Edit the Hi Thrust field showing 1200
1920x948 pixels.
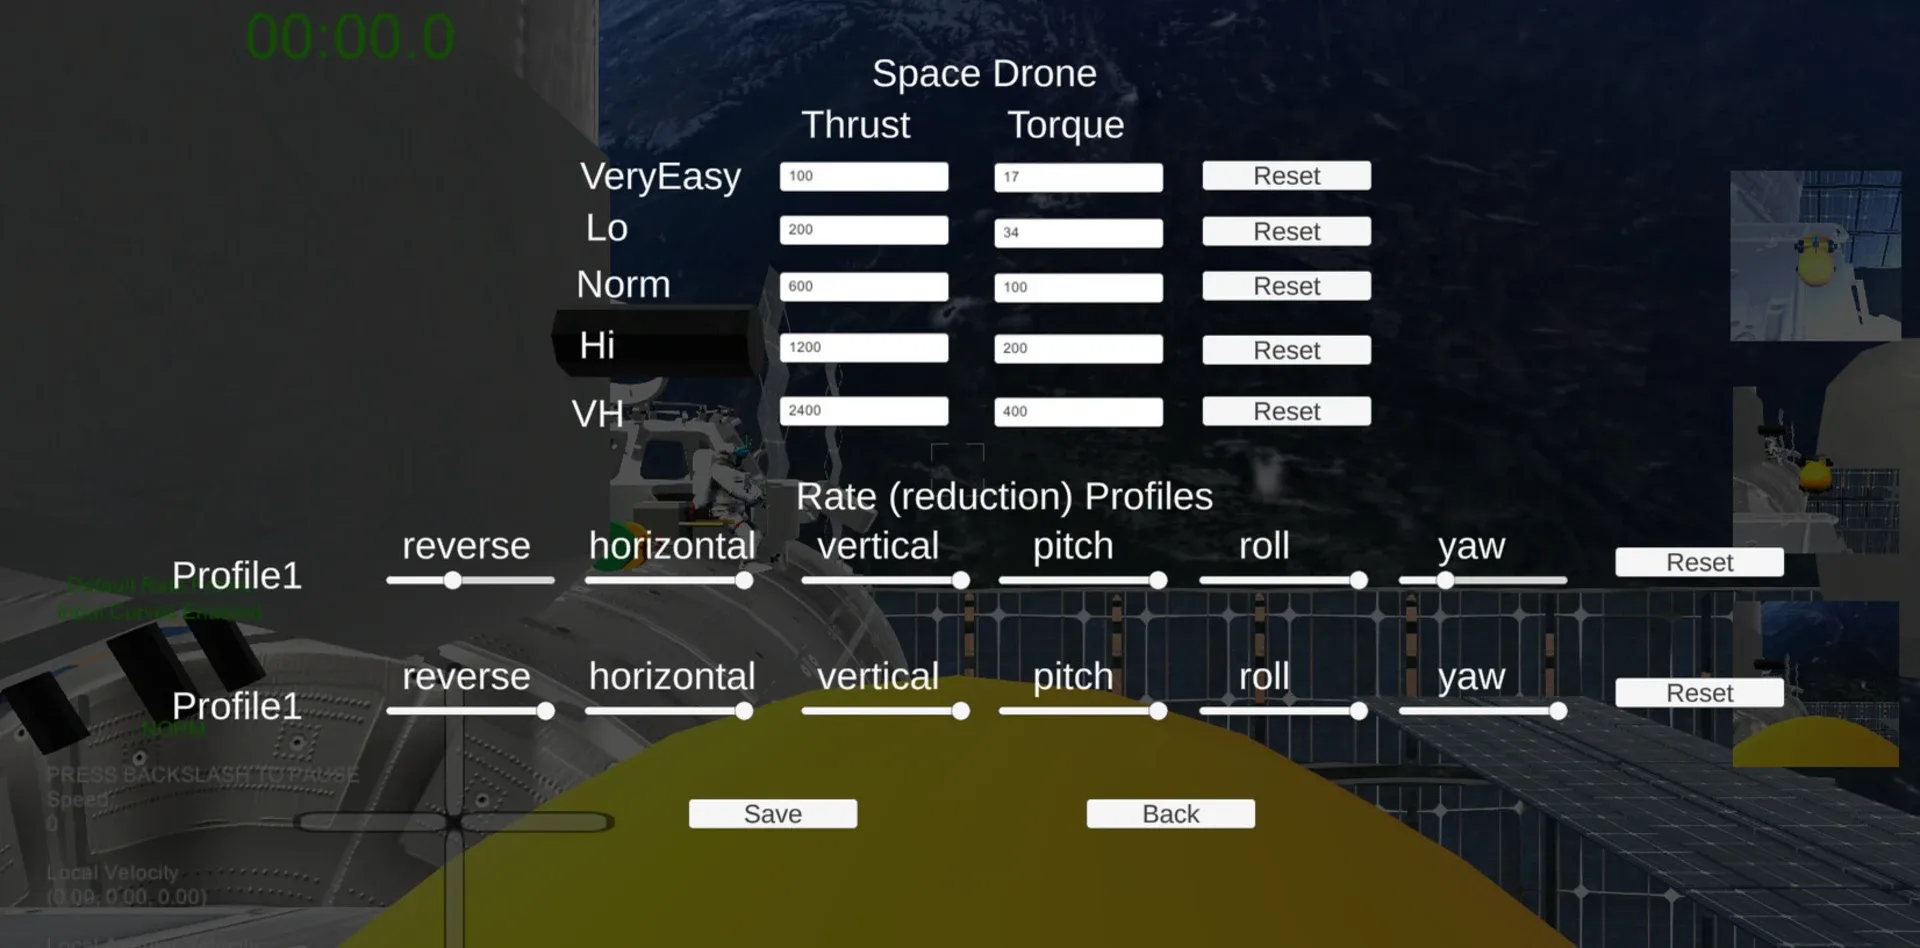(863, 348)
